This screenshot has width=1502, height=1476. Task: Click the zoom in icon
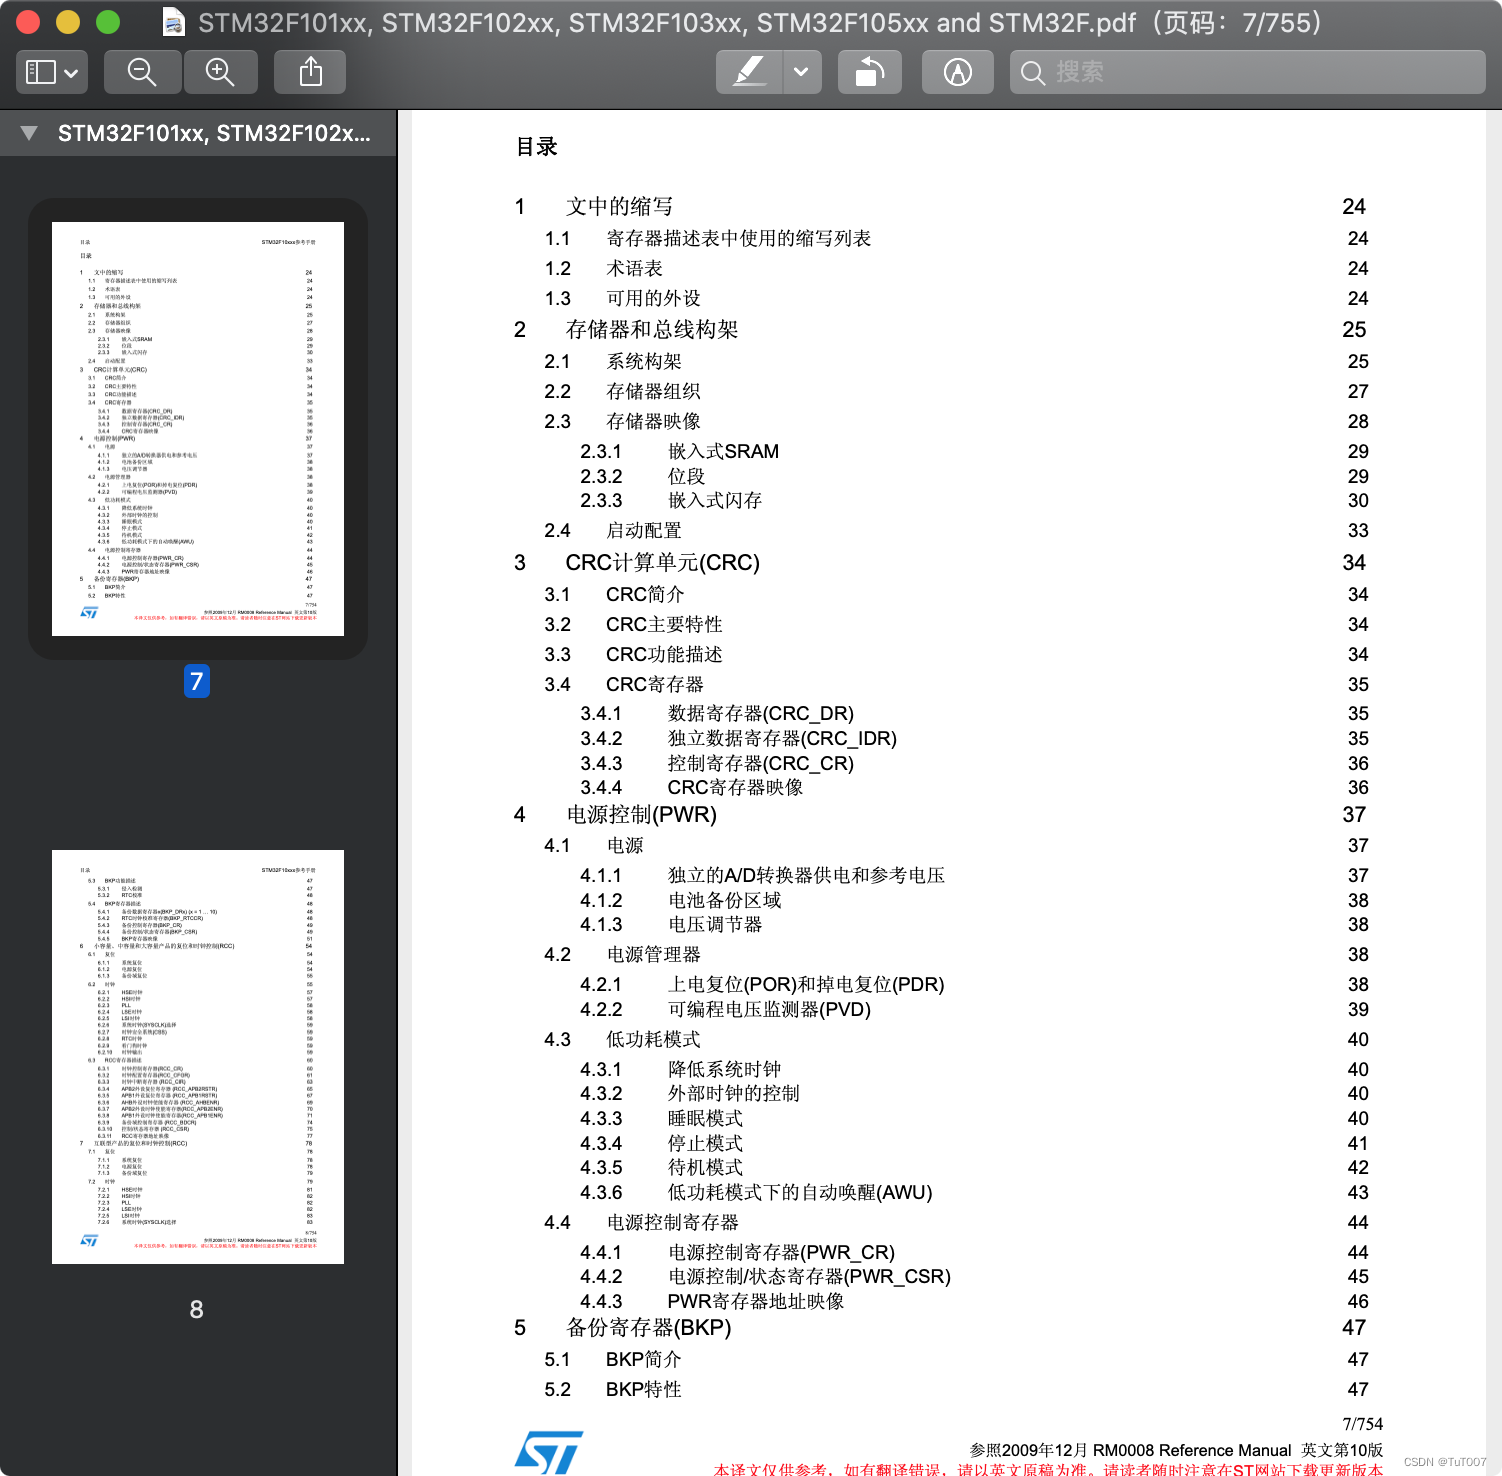click(221, 71)
